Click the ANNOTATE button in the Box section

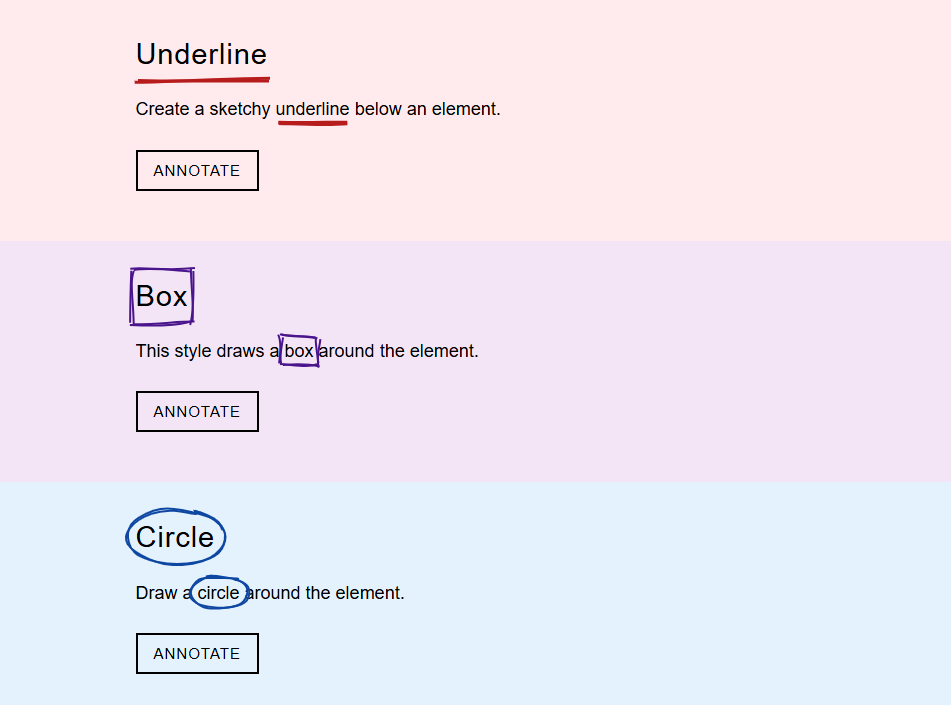point(196,411)
